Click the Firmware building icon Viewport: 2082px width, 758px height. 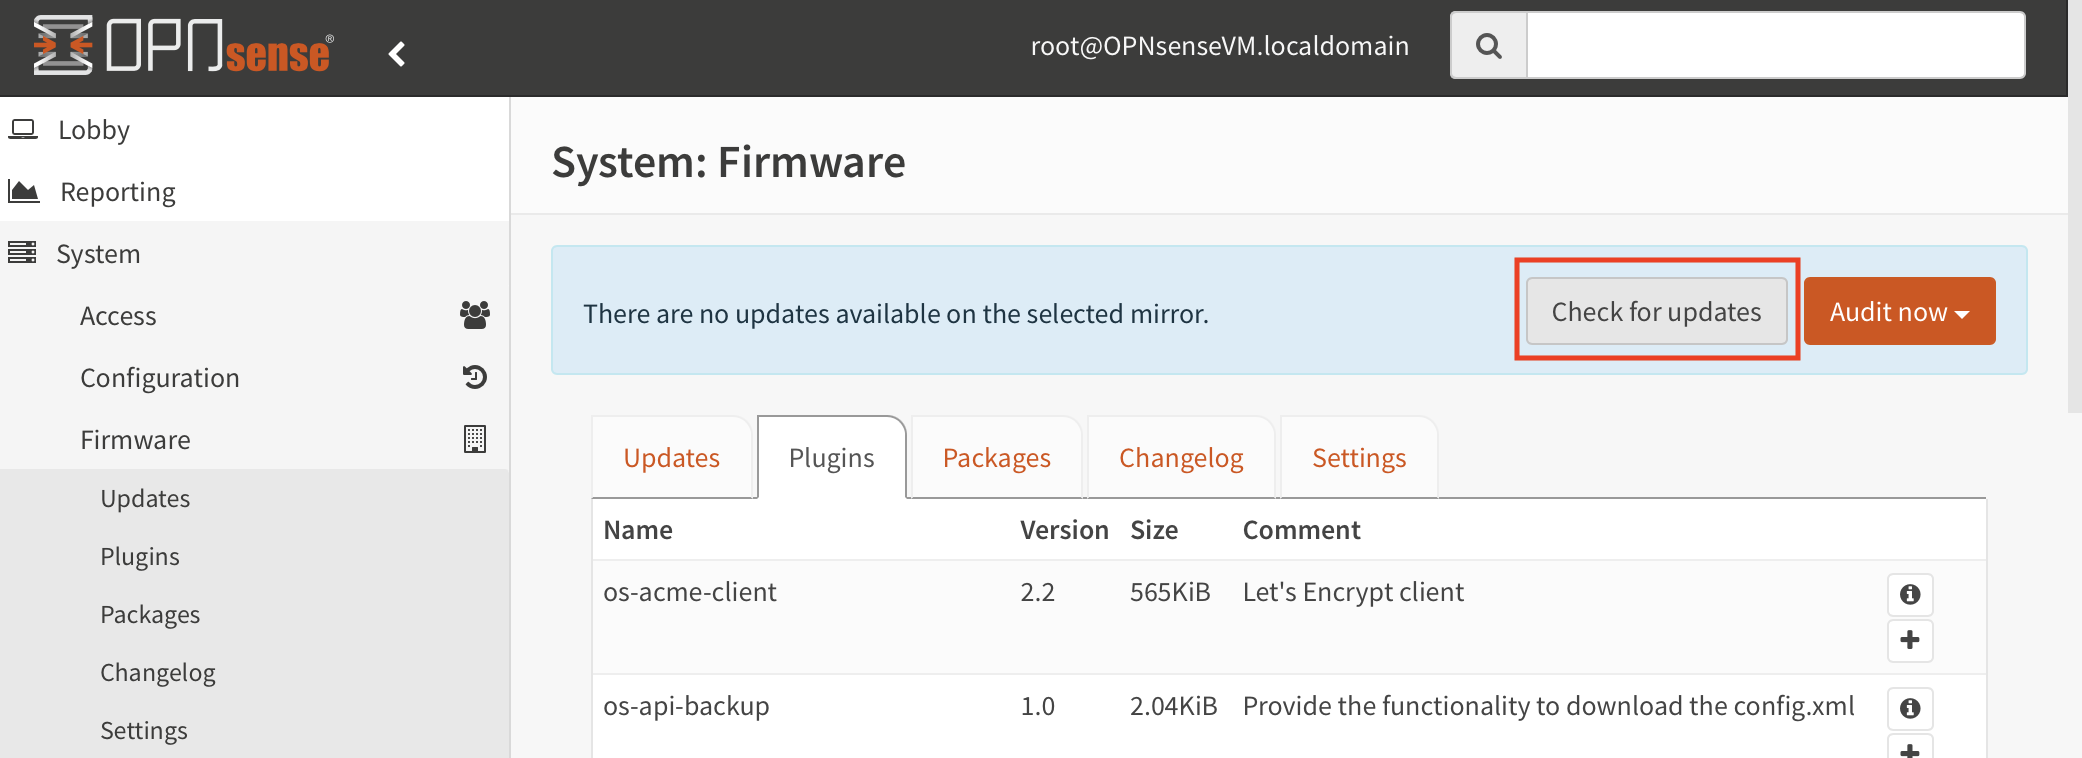coord(475,439)
